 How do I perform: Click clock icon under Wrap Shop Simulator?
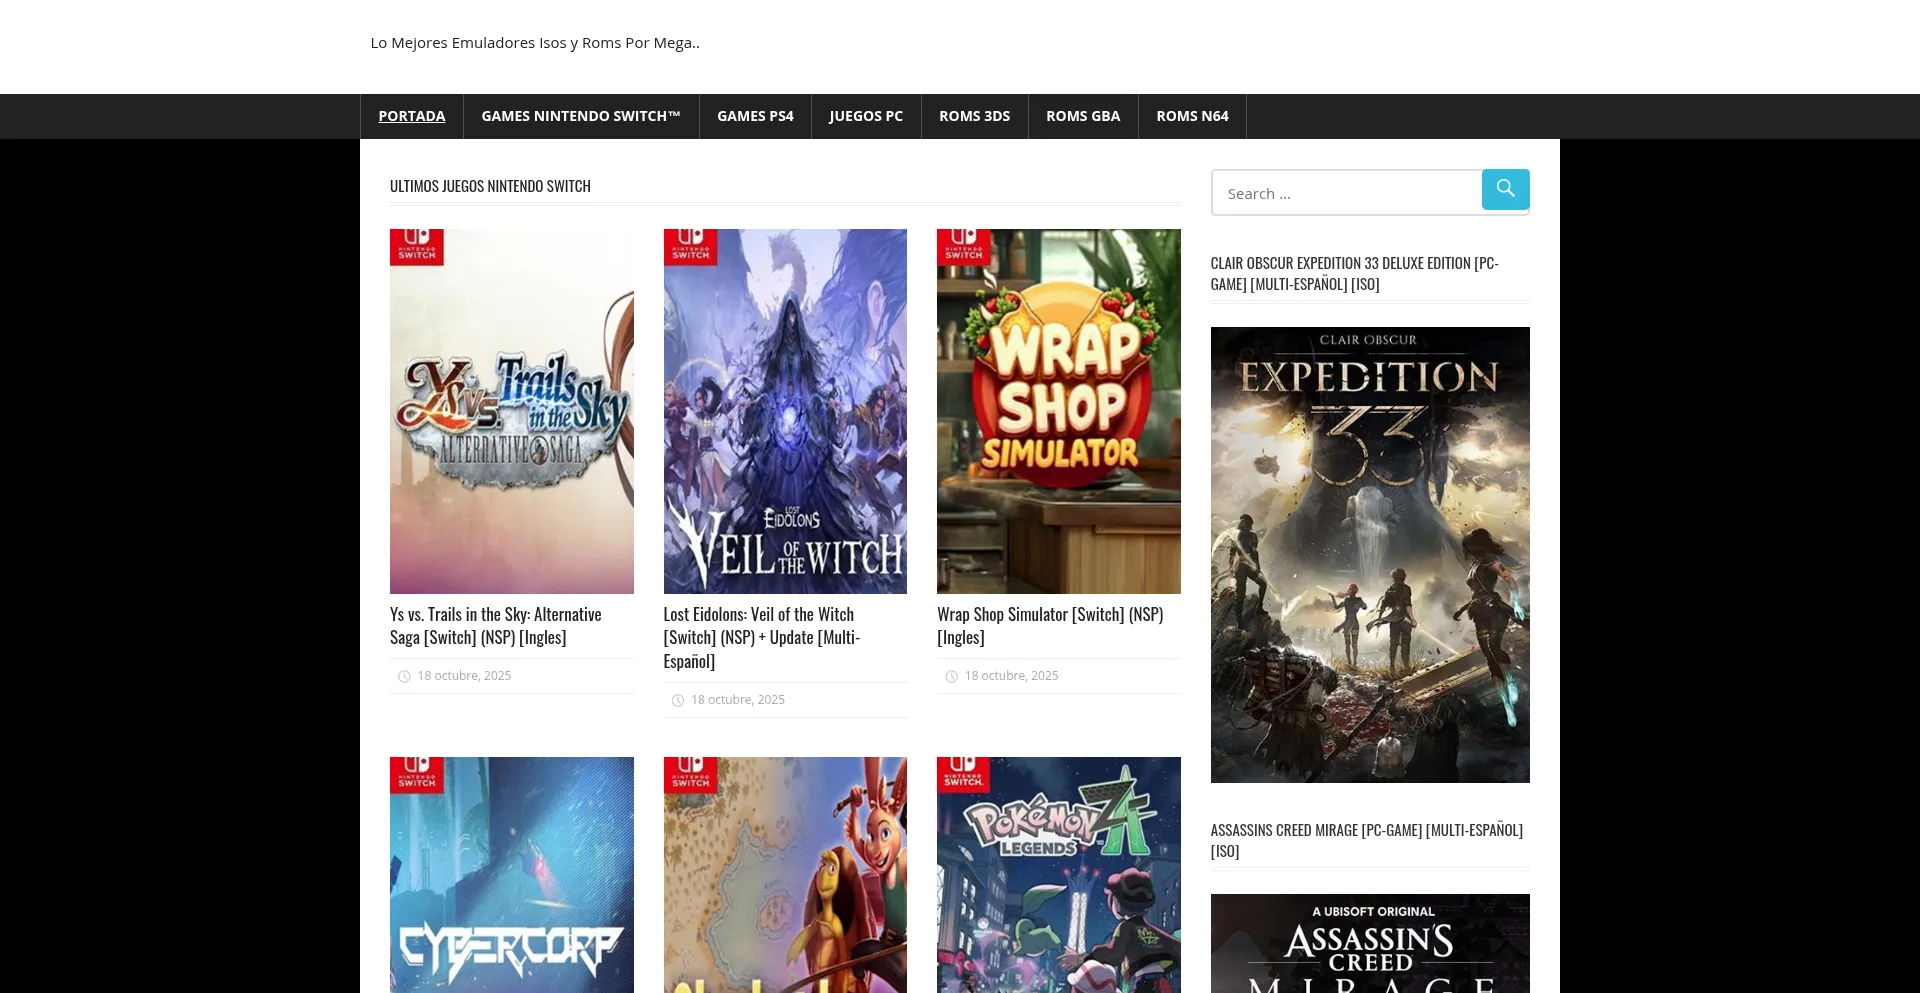(x=951, y=677)
